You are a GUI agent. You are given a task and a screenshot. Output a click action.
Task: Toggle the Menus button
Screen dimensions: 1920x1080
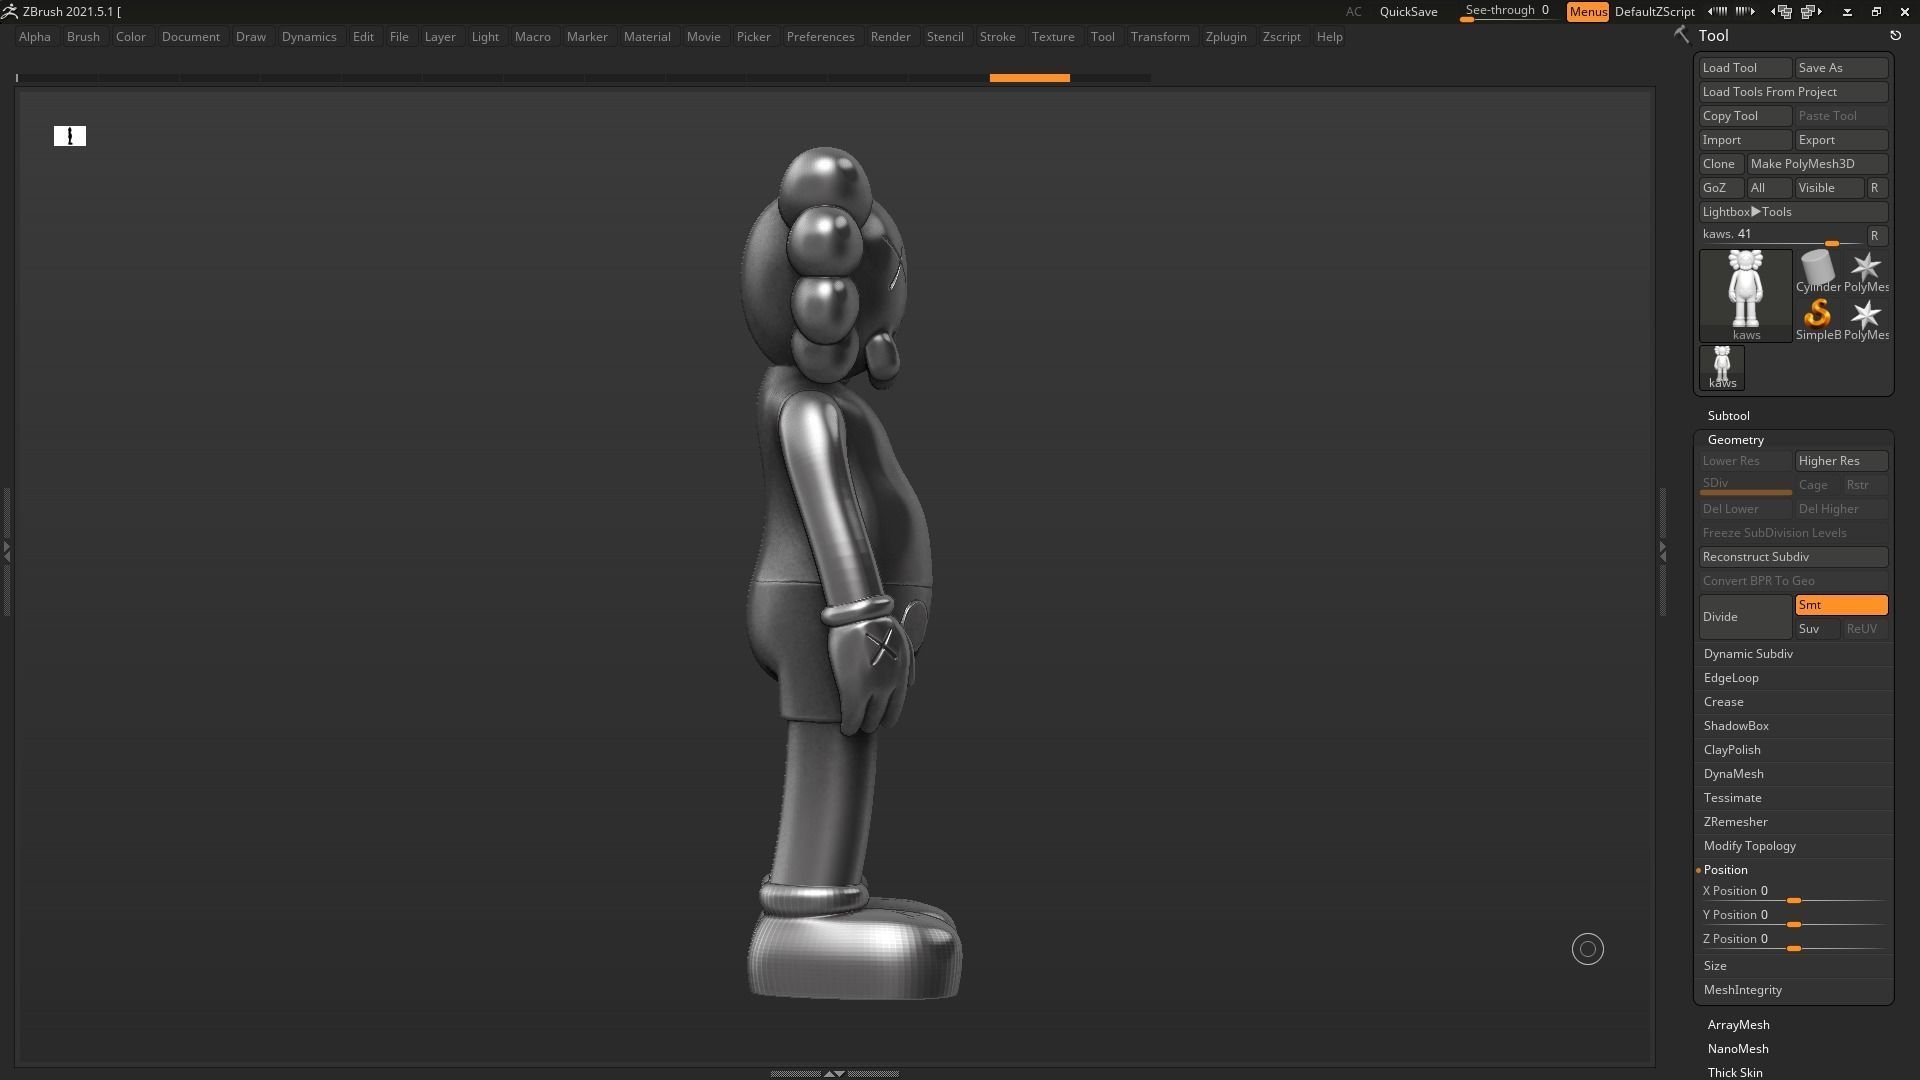(x=1587, y=11)
